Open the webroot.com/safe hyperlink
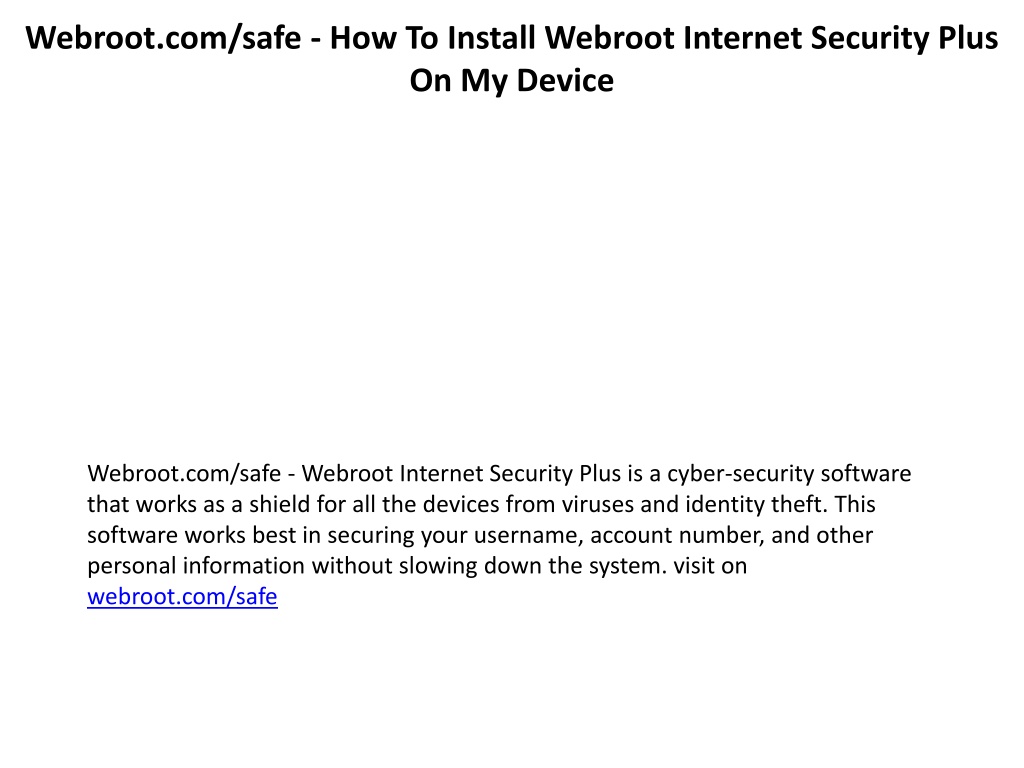The height and width of the screenshot is (768, 1024). [182, 596]
